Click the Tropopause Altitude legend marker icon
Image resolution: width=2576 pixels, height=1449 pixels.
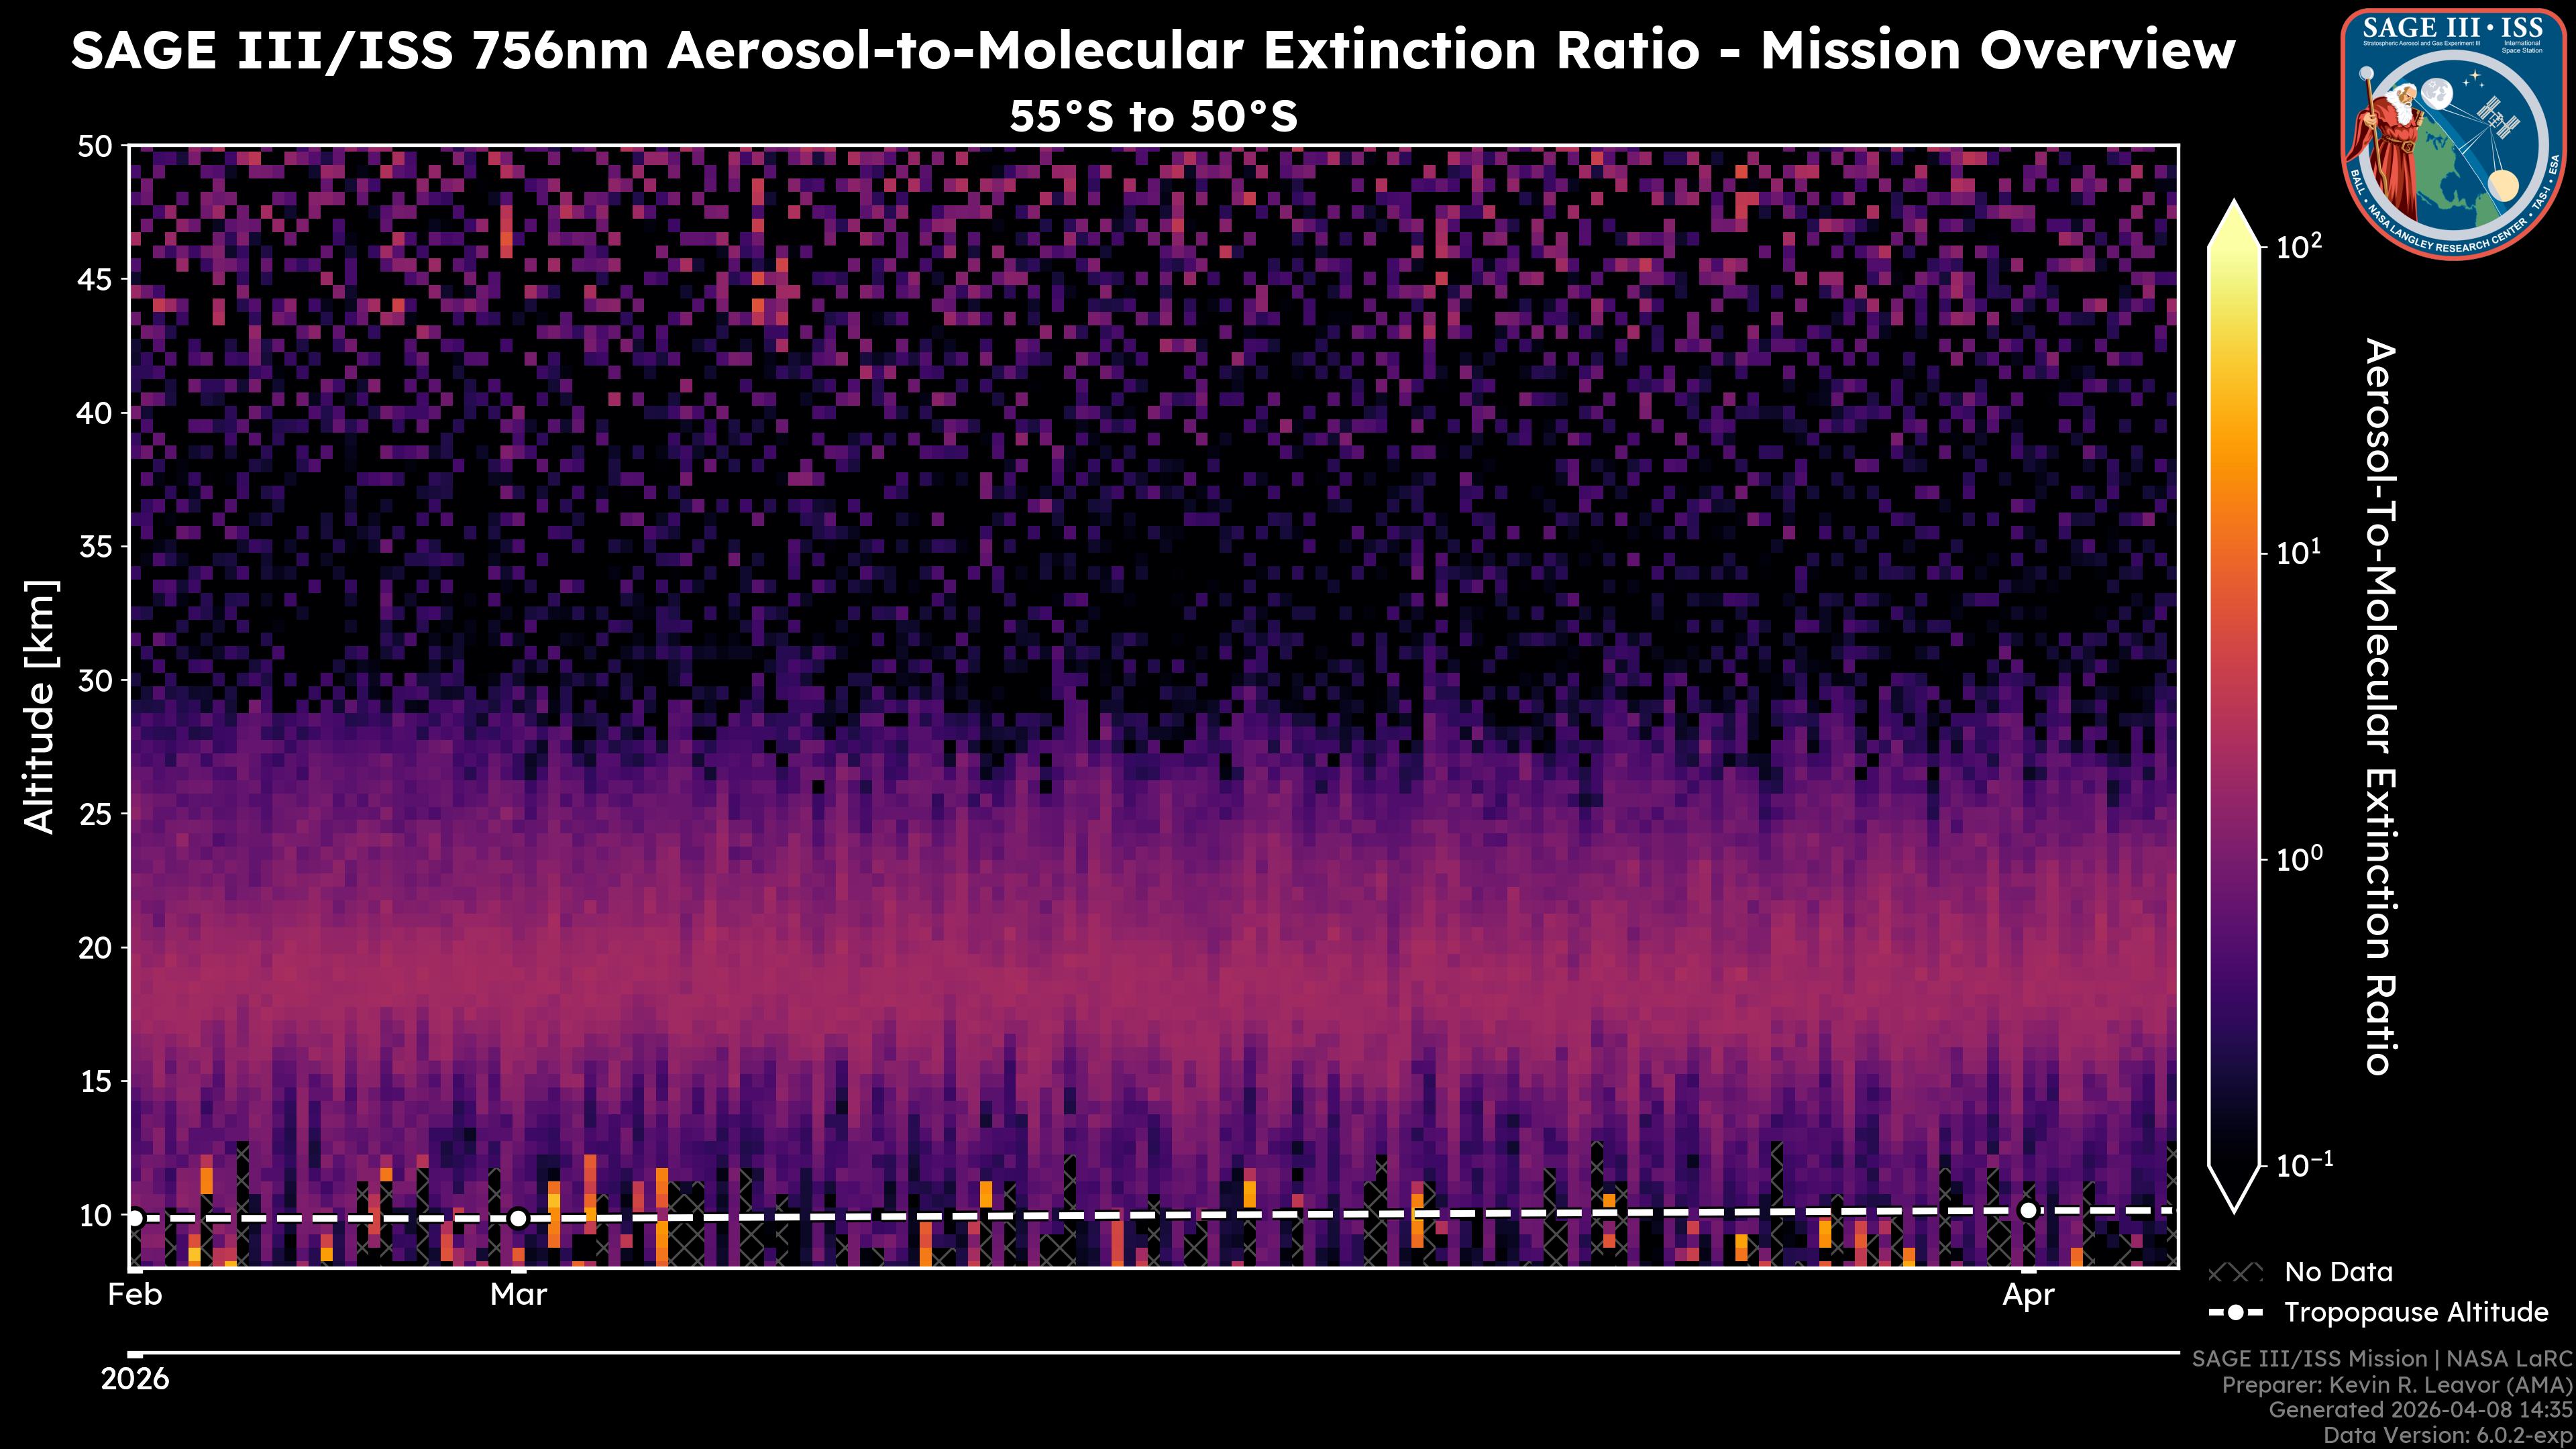pyautogui.click(x=2235, y=1312)
